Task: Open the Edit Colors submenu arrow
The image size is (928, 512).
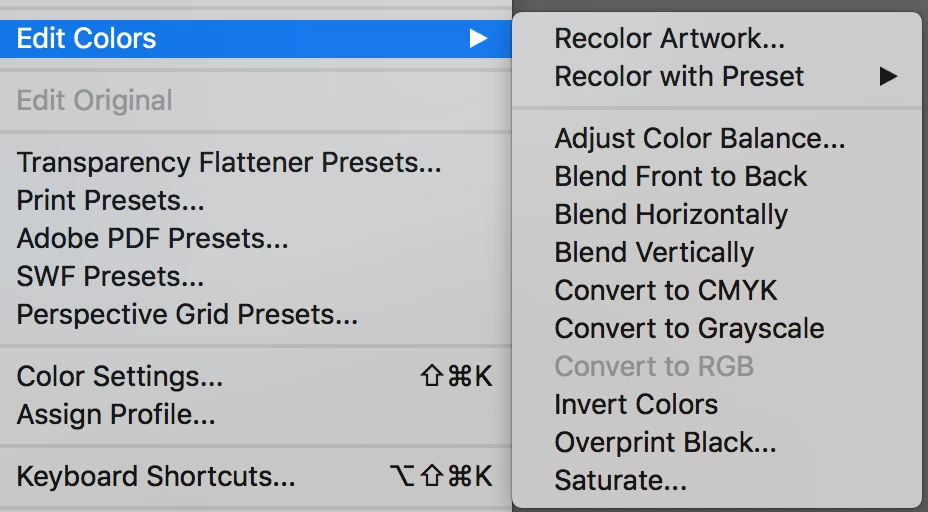Action: click(x=478, y=38)
